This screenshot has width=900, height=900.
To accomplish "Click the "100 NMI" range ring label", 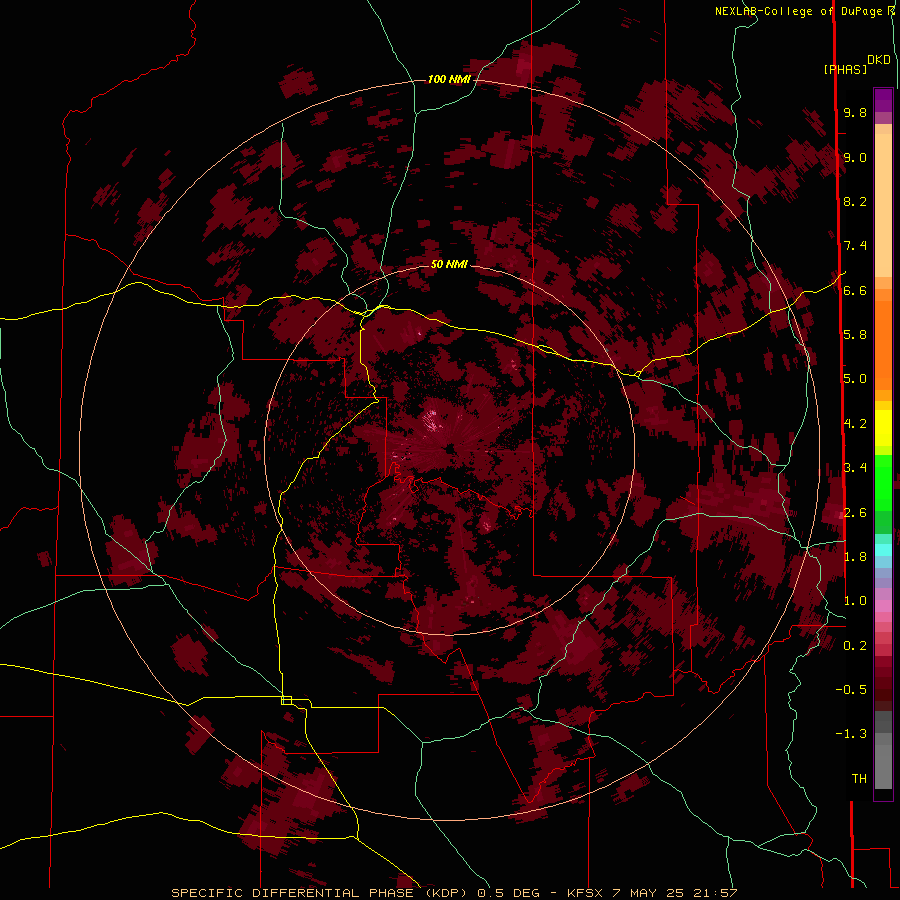I will click(449, 79).
